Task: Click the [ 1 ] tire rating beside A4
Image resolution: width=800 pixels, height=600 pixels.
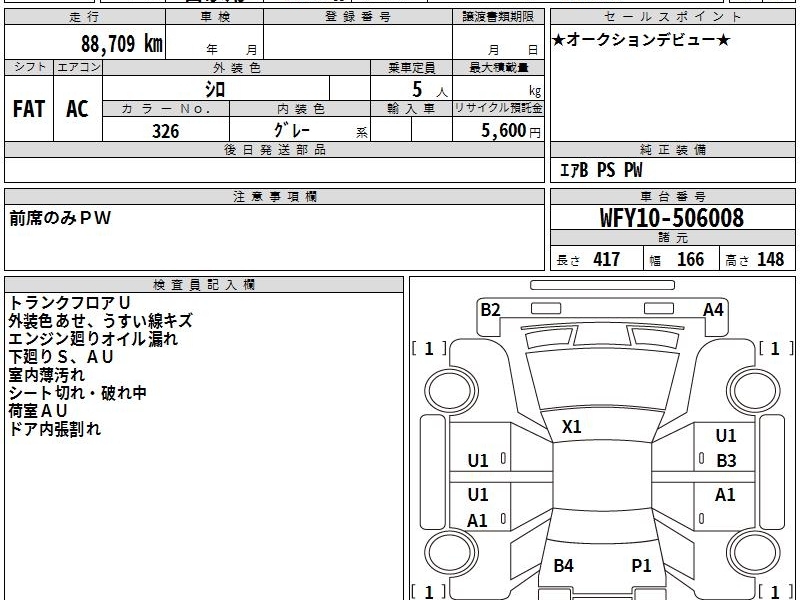Action: coord(776,349)
